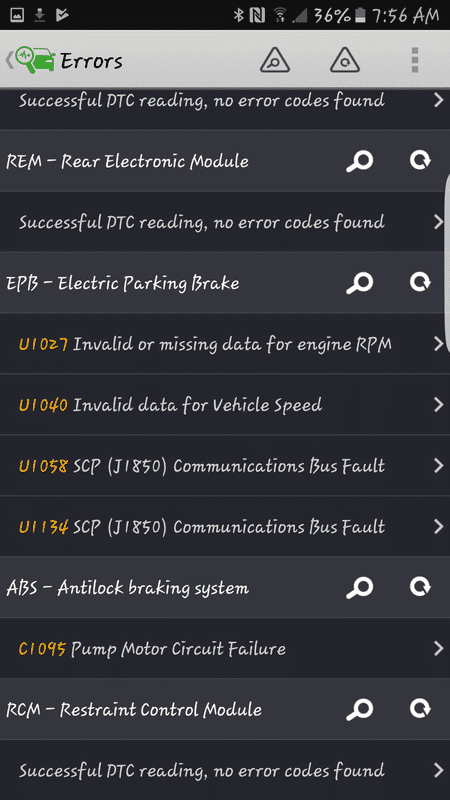Image resolution: width=450 pixels, height=800 pixels.
Task: Expand C1095 Pump Motor Circuit Failure
Action: (x=225, y=648)
